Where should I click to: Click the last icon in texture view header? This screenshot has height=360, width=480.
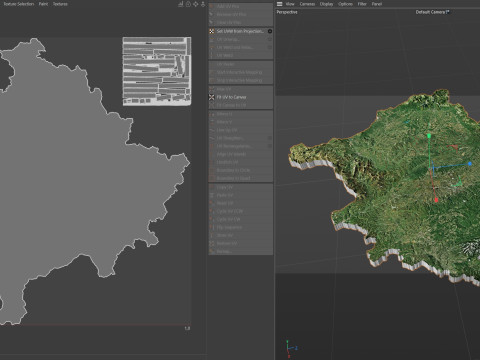coord(203,4)
